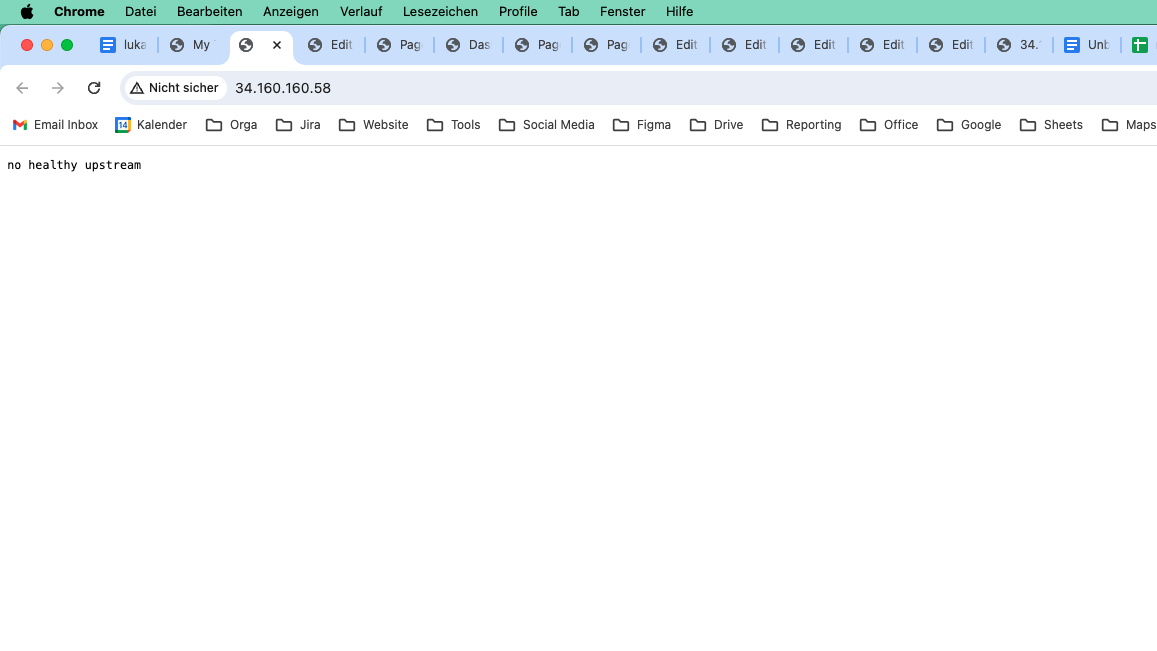Screen dimensions: 1157x651
Task: Open the Anzeigen menu
Action: pyautogui.click(x=291, y=12)
